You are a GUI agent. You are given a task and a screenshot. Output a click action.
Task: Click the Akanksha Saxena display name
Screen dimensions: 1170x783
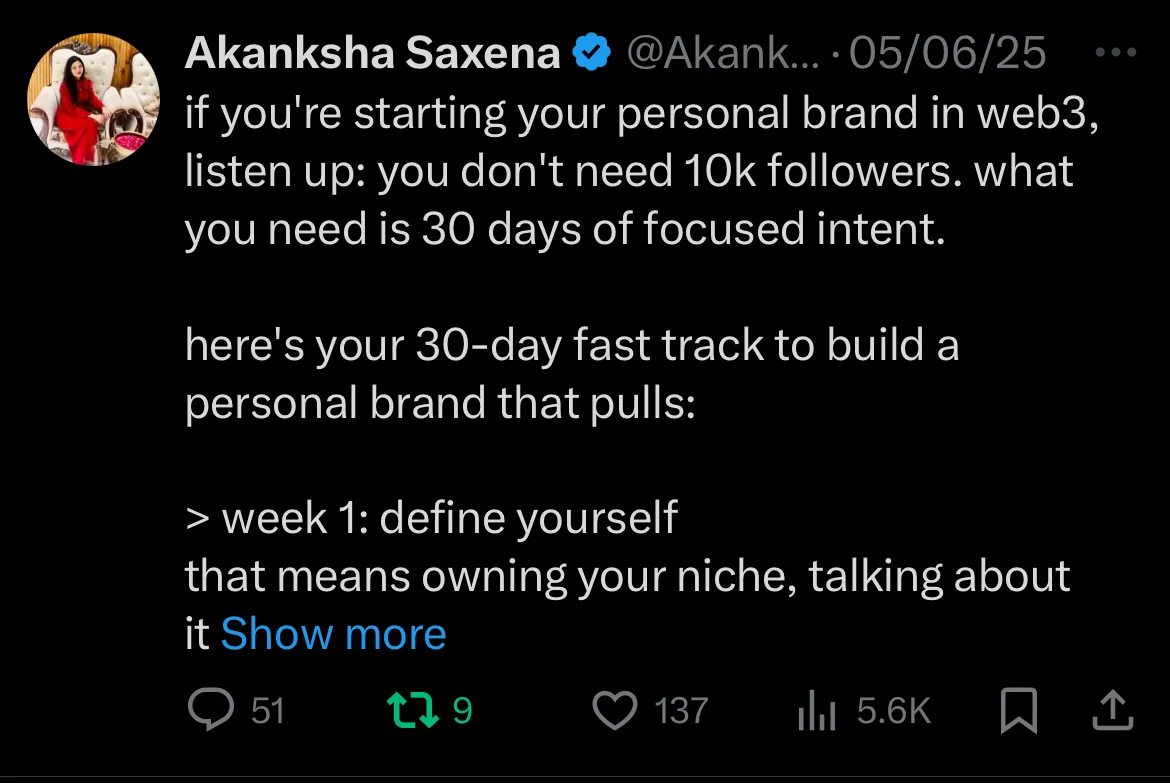[372, 53]
